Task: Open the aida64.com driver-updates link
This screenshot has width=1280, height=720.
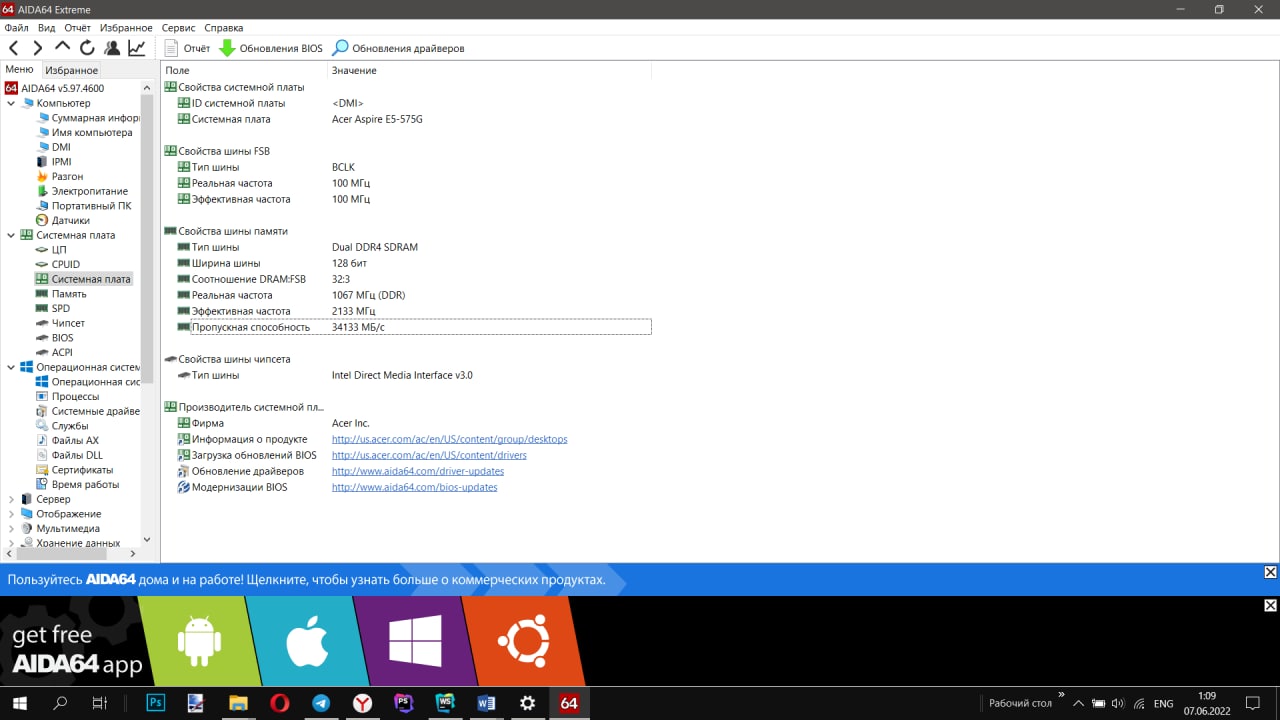Action: coord(417,471)
